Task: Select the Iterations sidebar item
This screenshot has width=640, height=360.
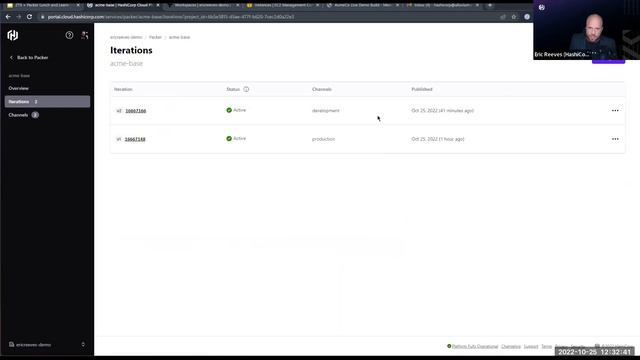Action: (47, 102)
